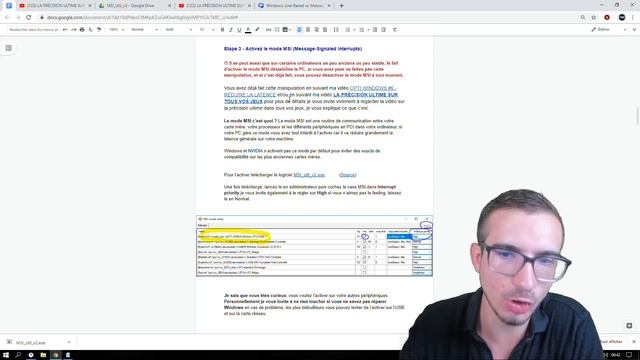Show the document outline panel
Image resolution: width=640 pixels, height=360 pixels.
point(9,48)
